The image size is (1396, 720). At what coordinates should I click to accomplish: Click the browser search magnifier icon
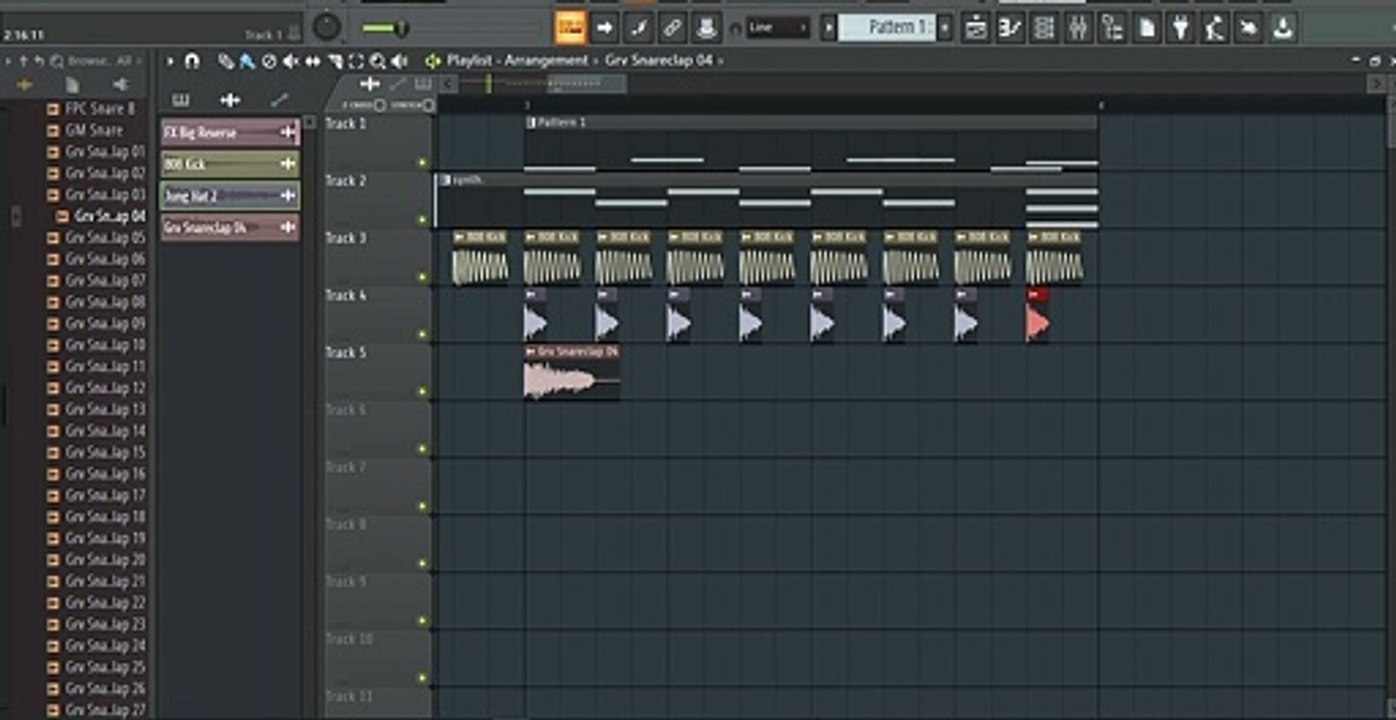57,61
